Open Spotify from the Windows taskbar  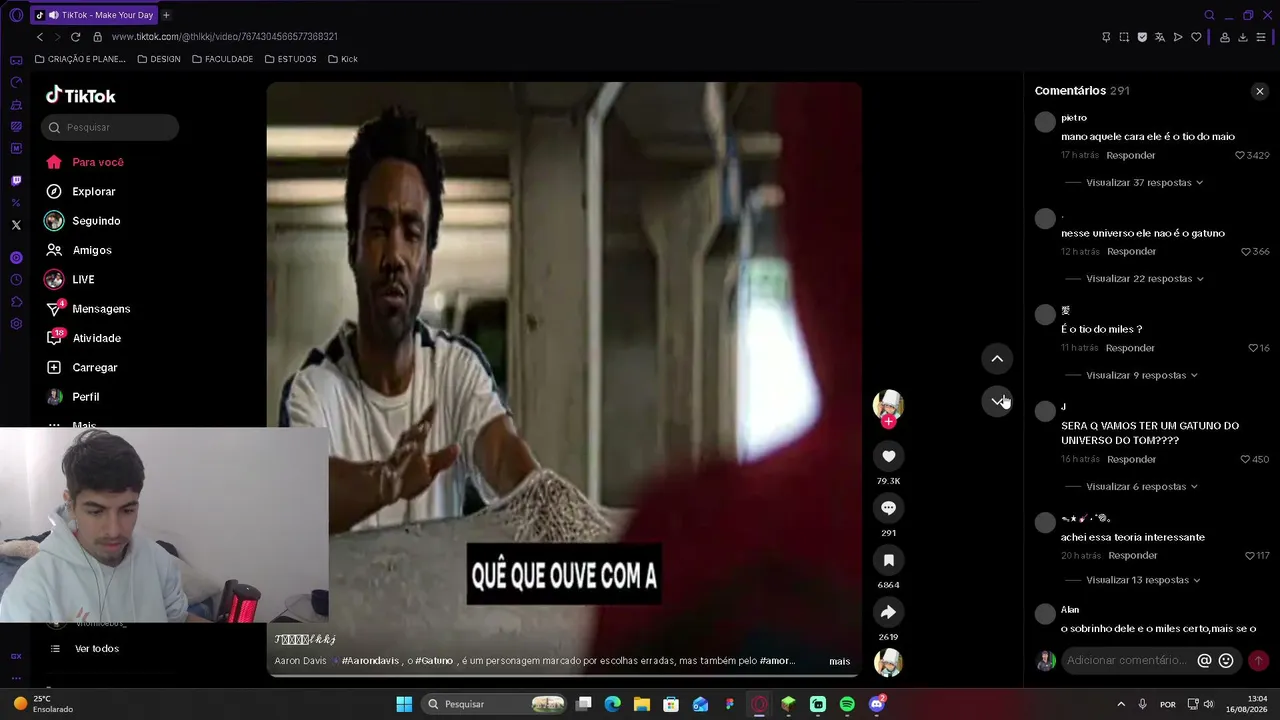[x=847, y=704]
